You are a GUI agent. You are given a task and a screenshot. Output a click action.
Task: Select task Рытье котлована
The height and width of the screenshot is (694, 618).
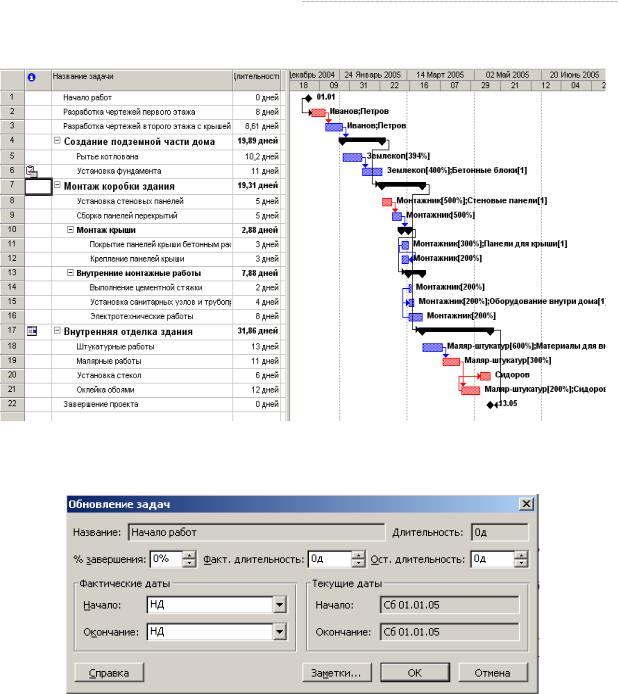click(x=107, y=157)
